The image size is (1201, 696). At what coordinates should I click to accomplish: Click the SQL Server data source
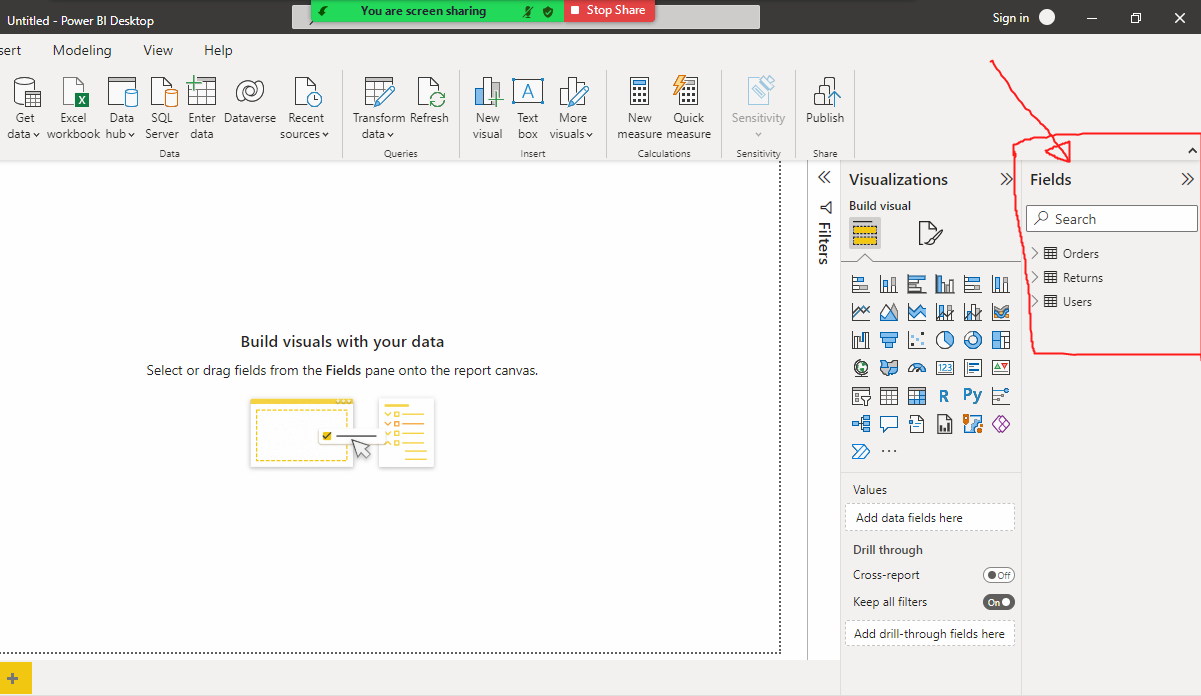tap(162, 108)
